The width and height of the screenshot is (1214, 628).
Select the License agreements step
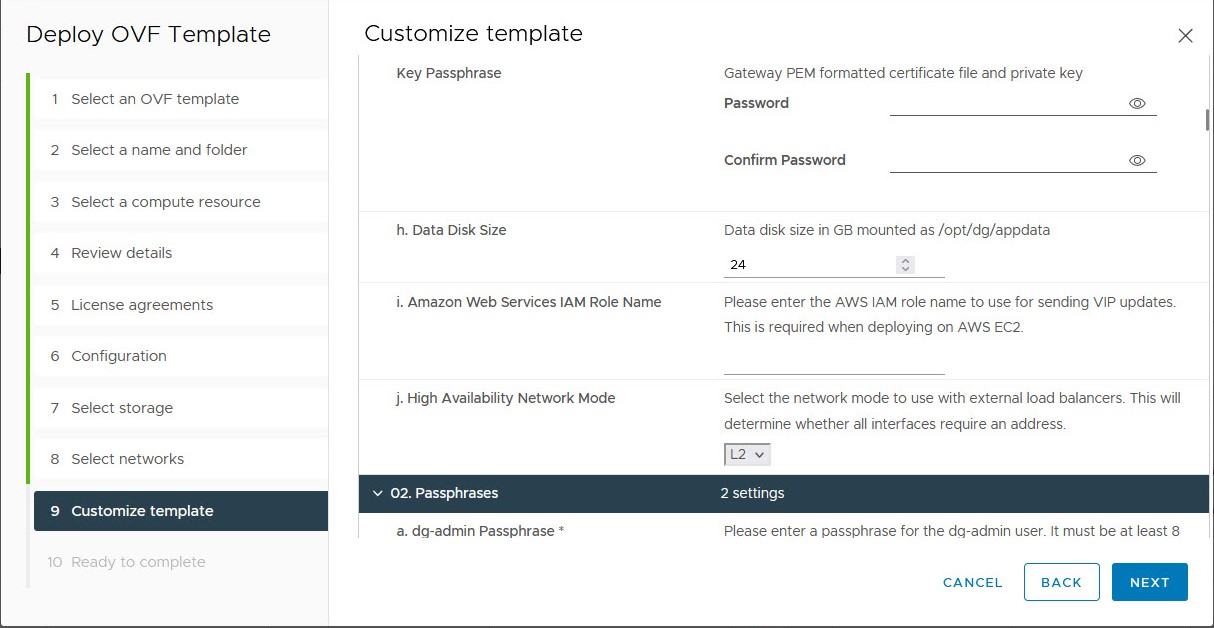[x=142, y=304]
